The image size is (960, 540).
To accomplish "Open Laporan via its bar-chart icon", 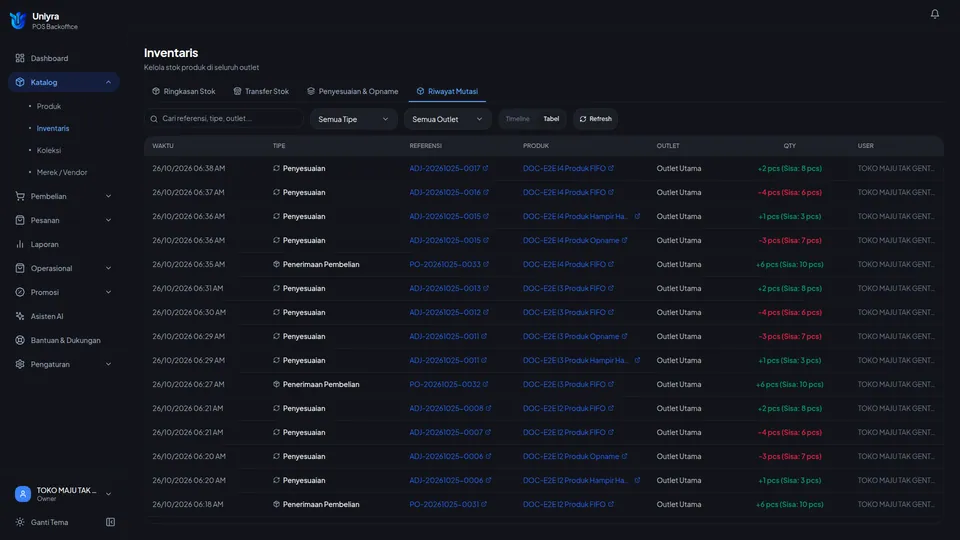I will point(20,244).
